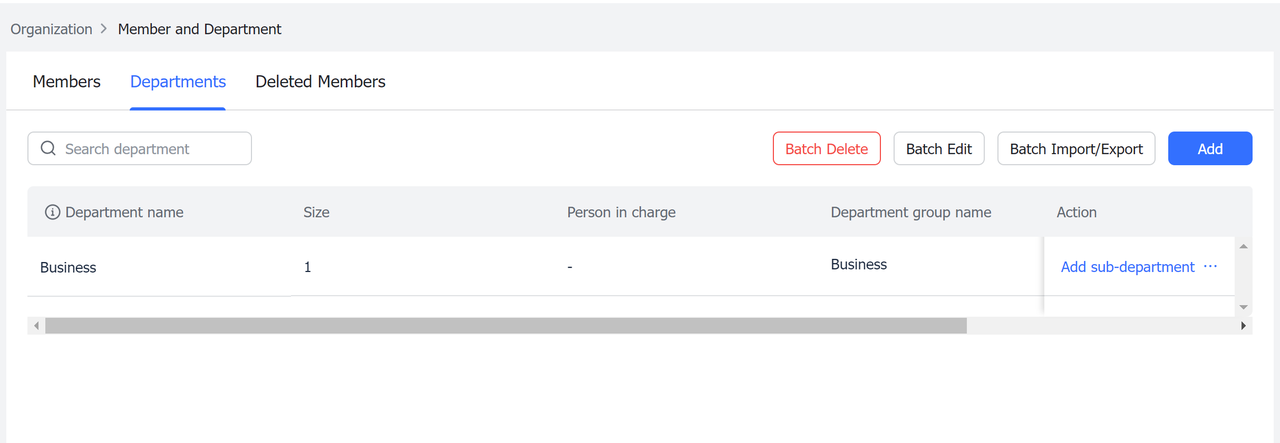Viewport: 1280px width, 443px height.
Task: Click the search magnifier icon
Action: click(48, 149)
